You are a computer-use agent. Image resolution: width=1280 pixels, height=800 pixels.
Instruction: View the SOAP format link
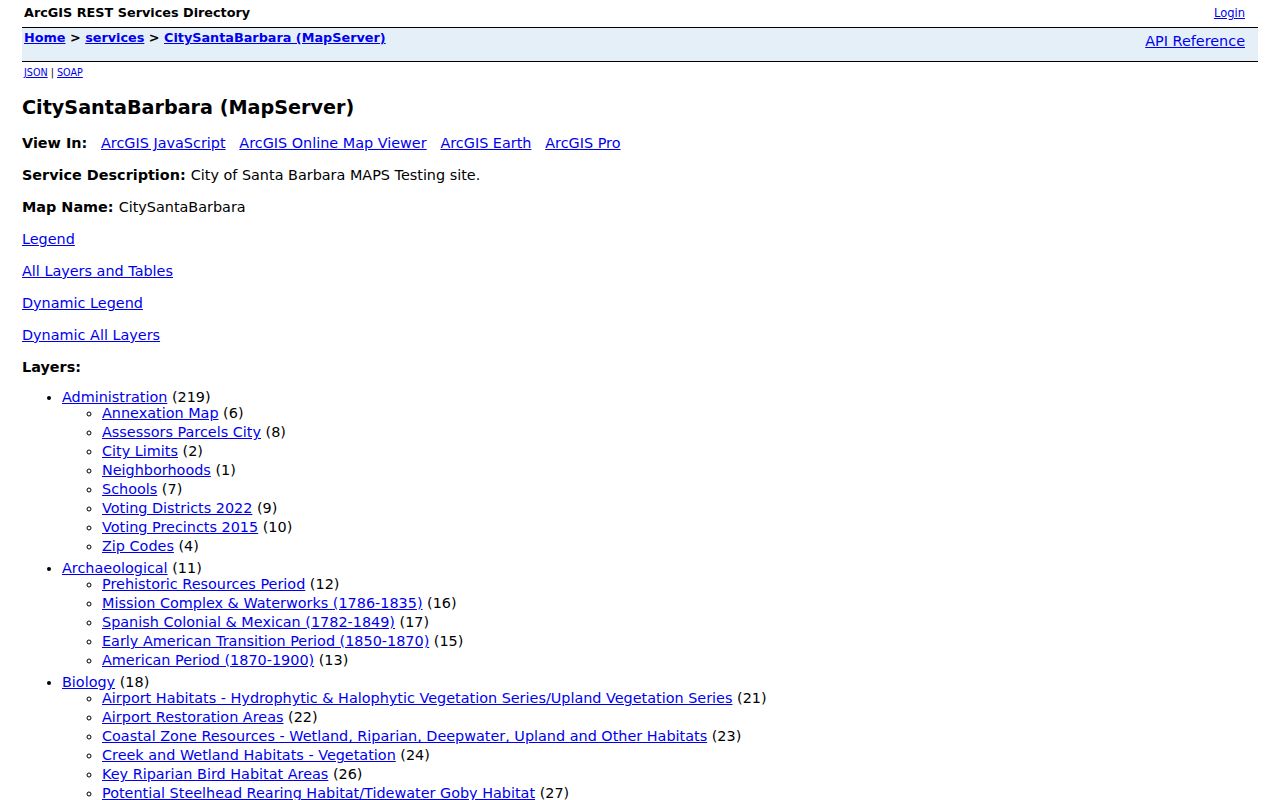(x=70, y=72)
